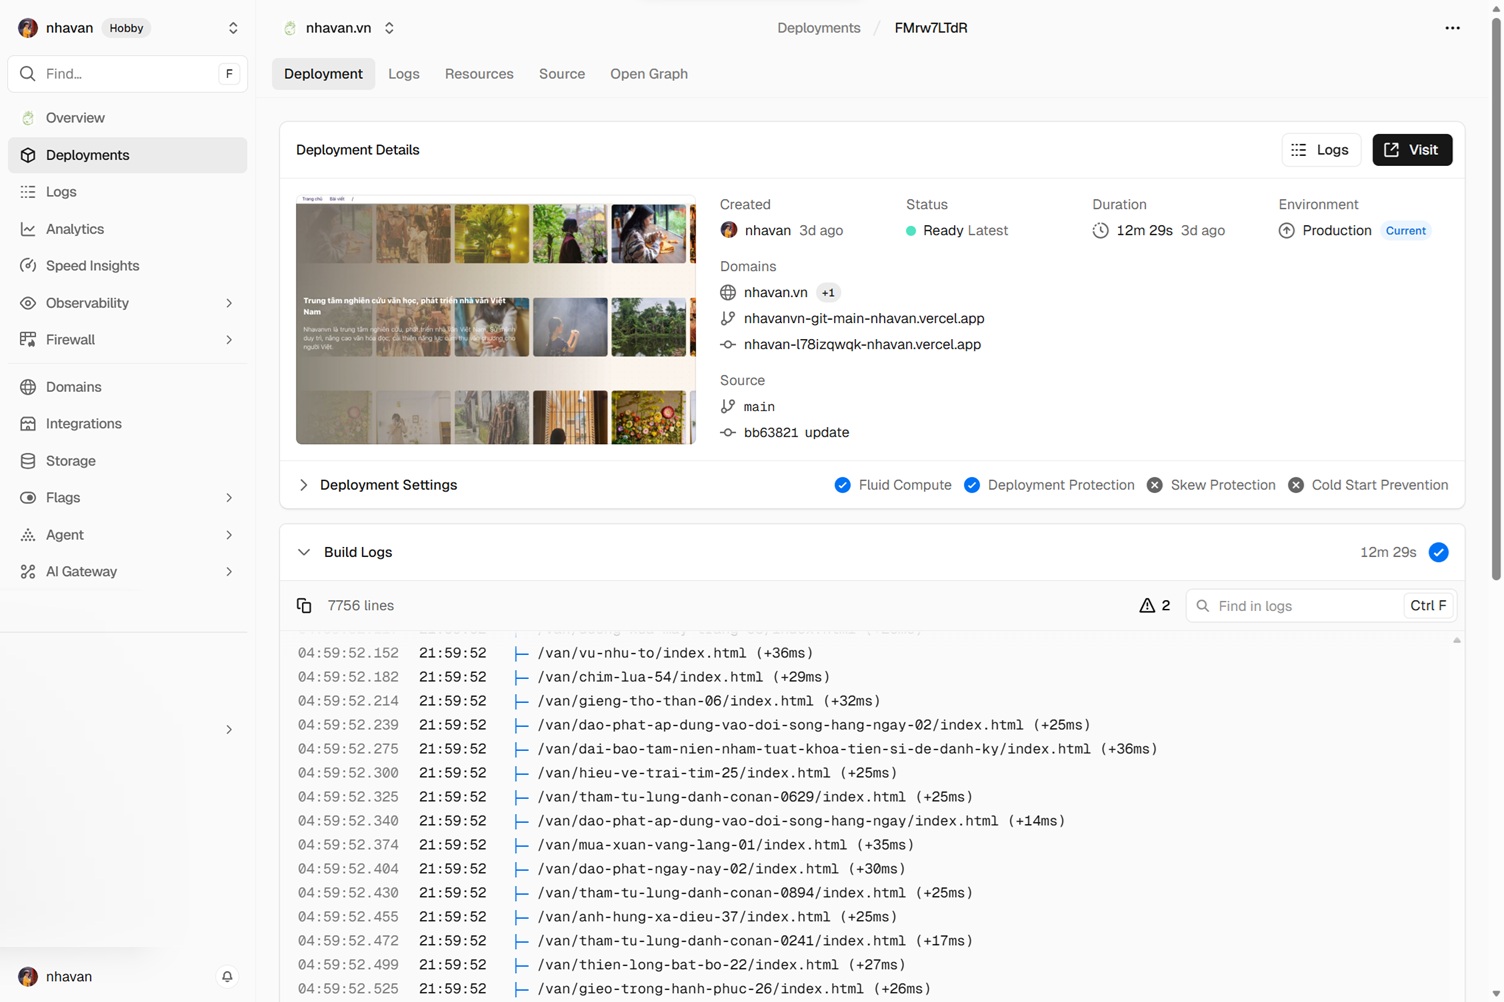Open Analytics from the sidebar
Viewport: 1504px width, 1002px height.
(75, 229)
